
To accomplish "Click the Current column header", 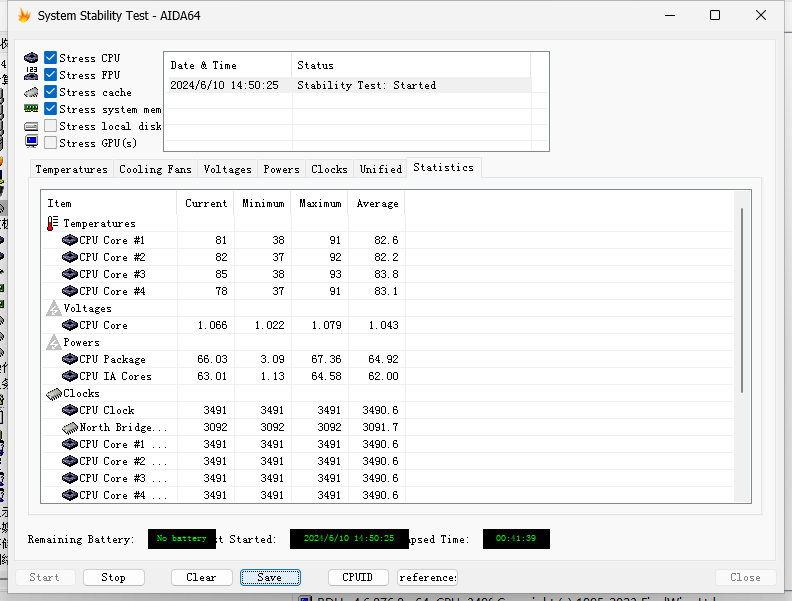I will click(206, 204).
